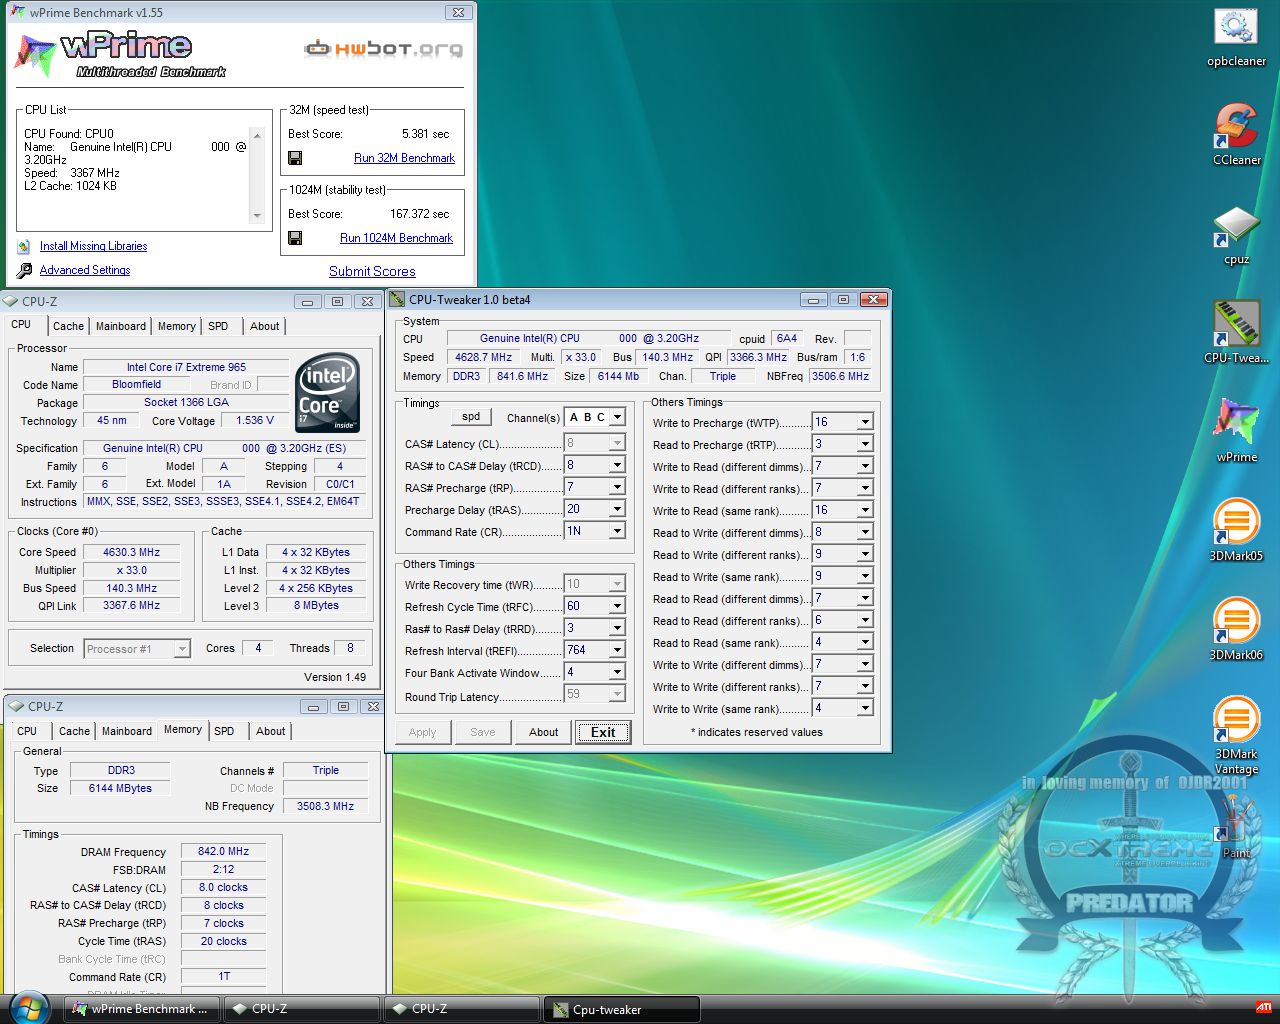Open Refresh Cycle Time (tRFC) dropdown

pos(617,606)
